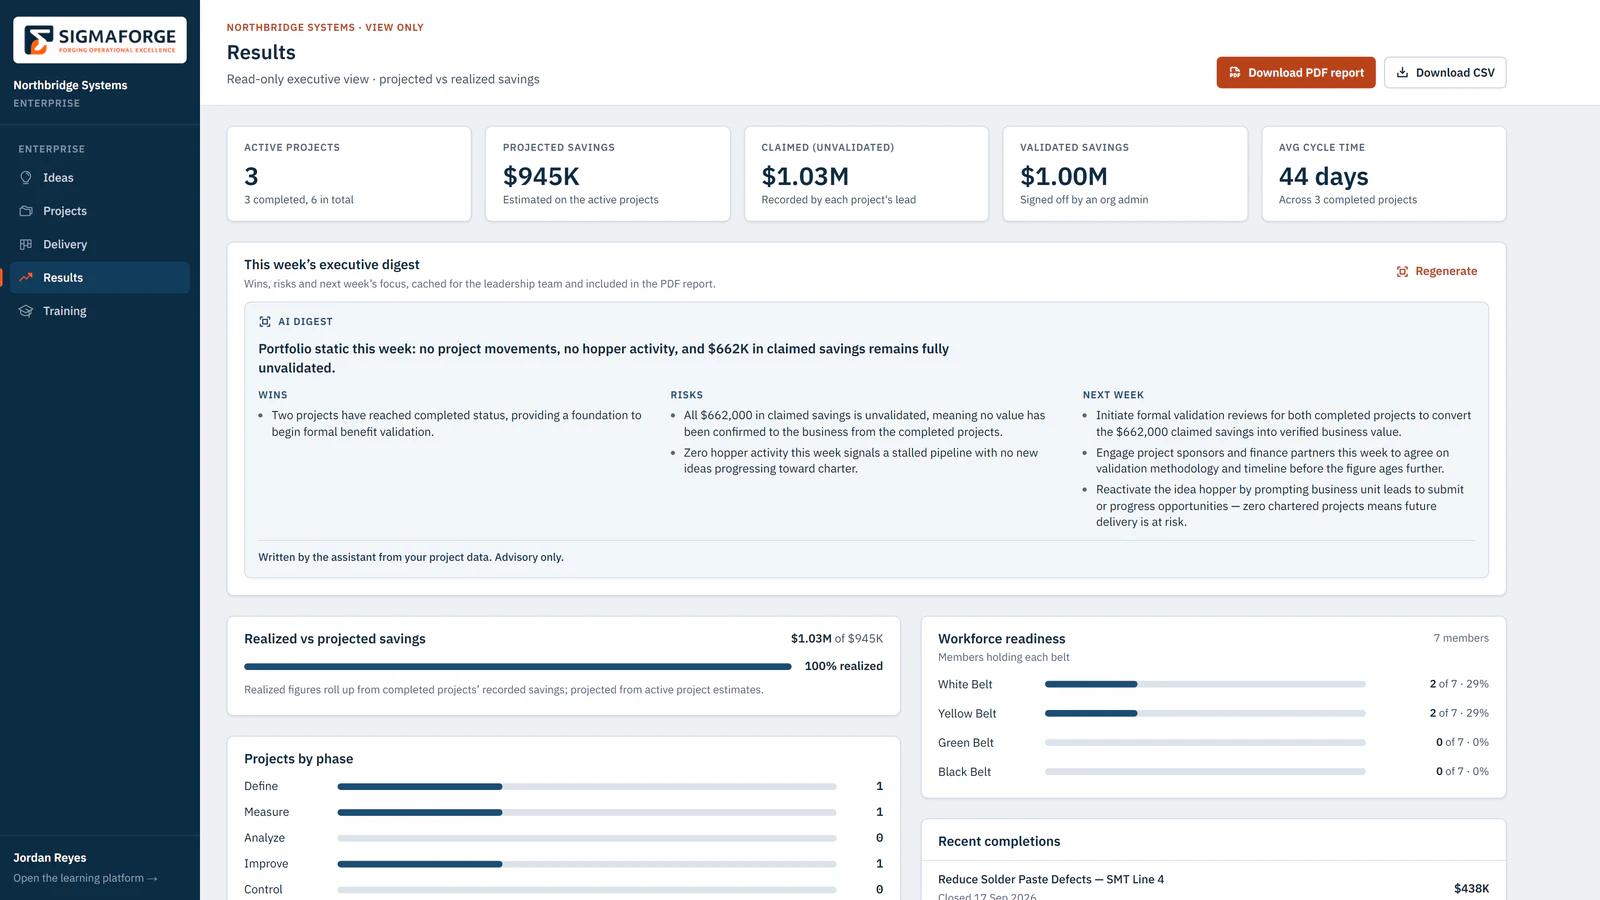Regenerate the executive digest

coord(1437,272)
